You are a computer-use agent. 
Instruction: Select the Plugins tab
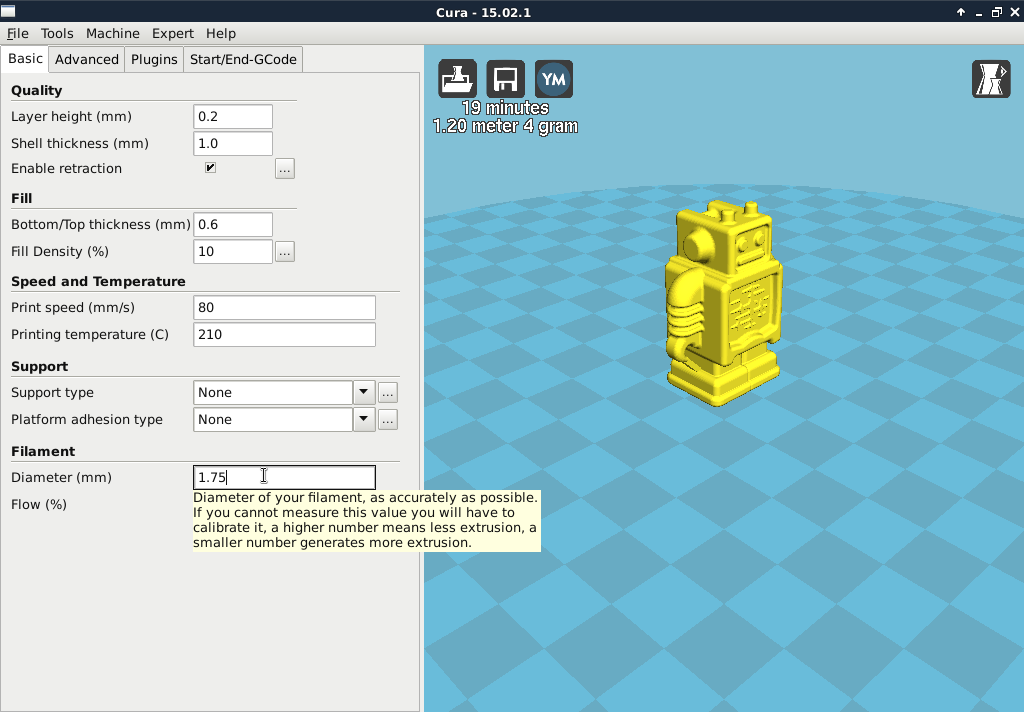pyautogui.click(x=154, y=59)
